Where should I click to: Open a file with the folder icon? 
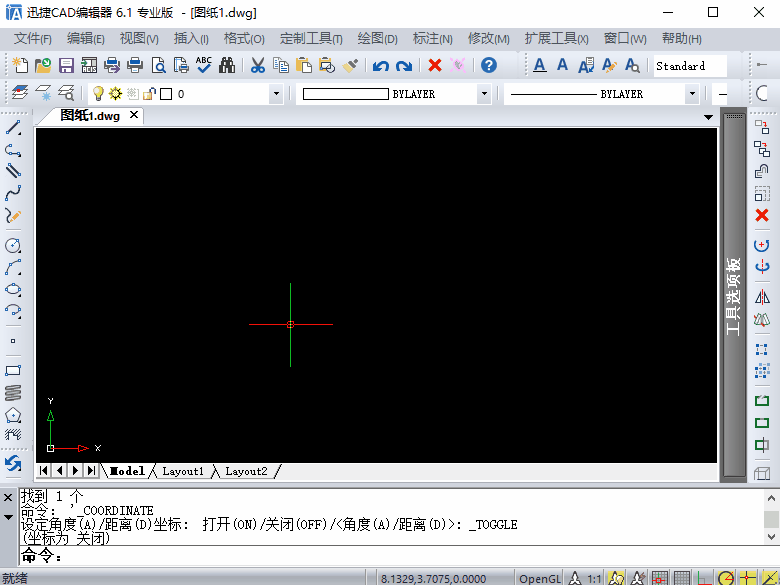pyautogui.click(x=43, y=65)
